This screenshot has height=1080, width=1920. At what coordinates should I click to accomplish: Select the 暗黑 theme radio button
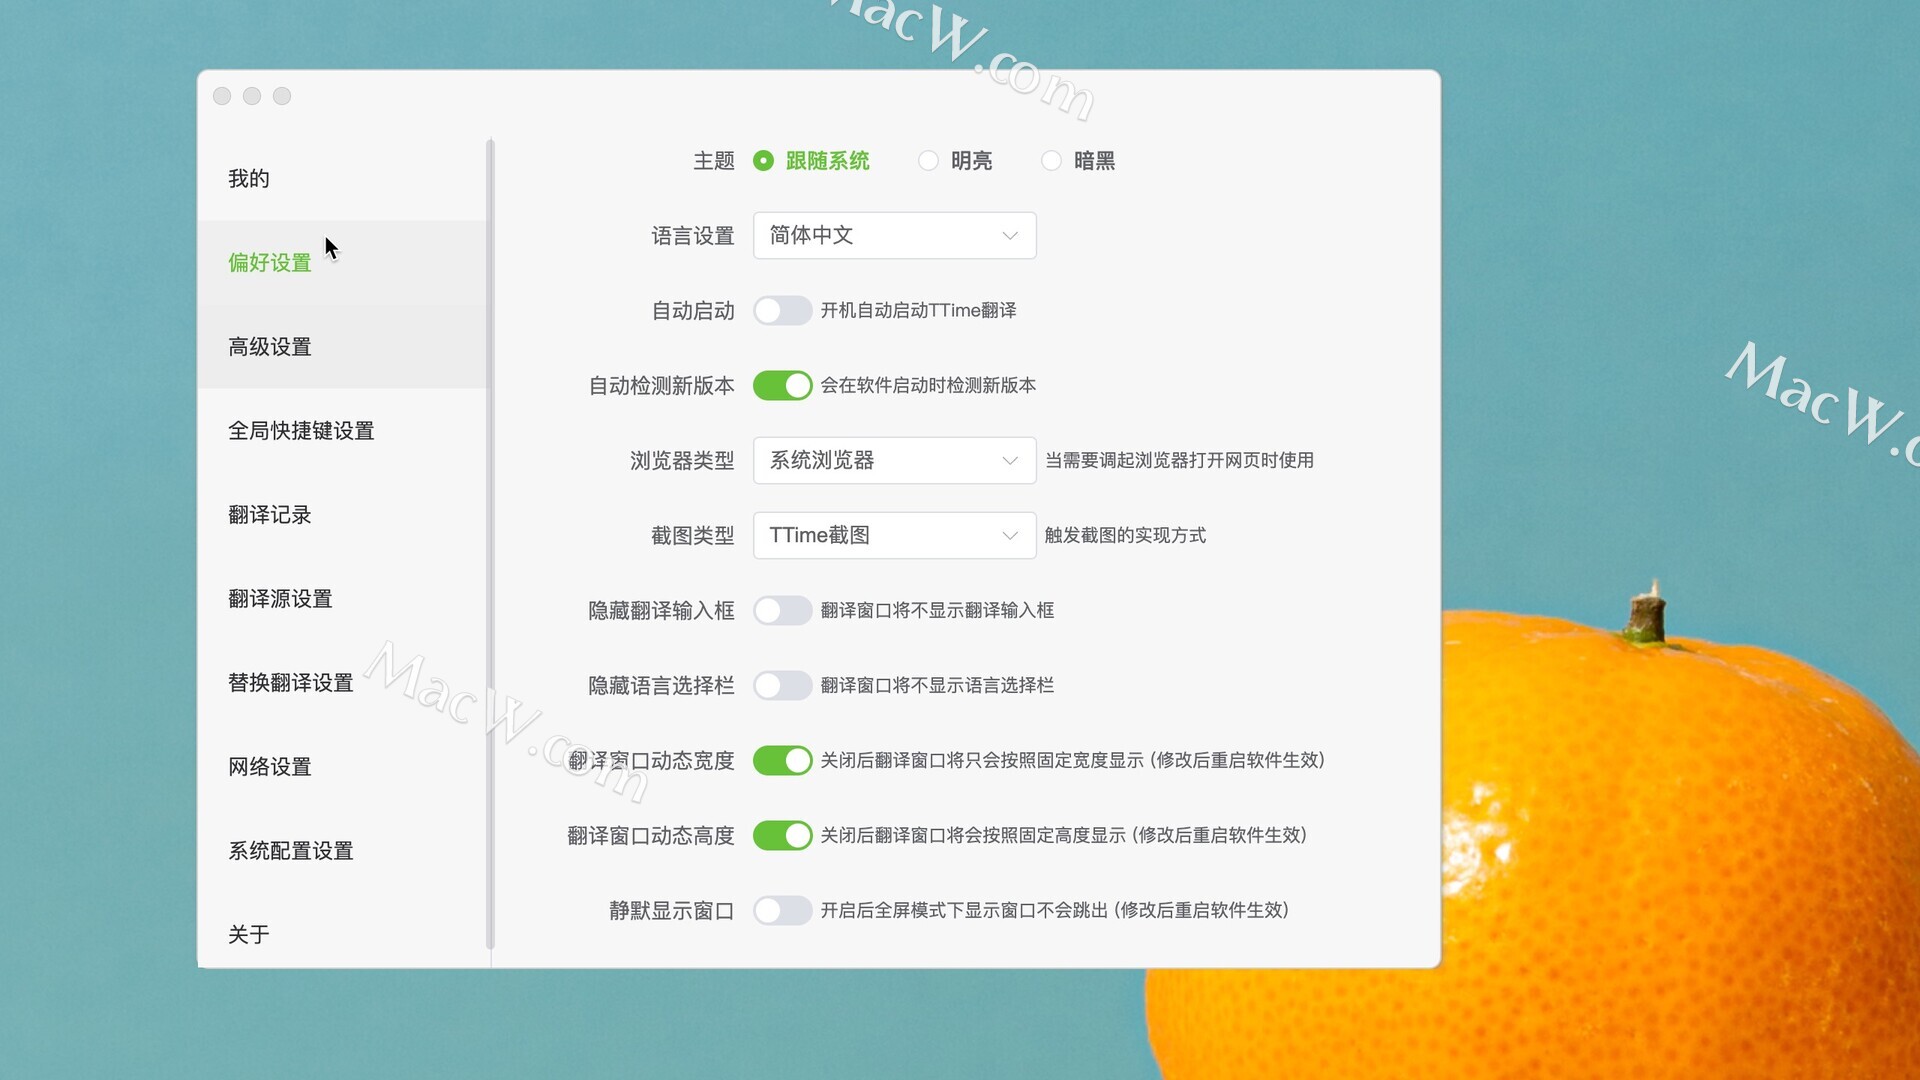(x=1051, y=161)
